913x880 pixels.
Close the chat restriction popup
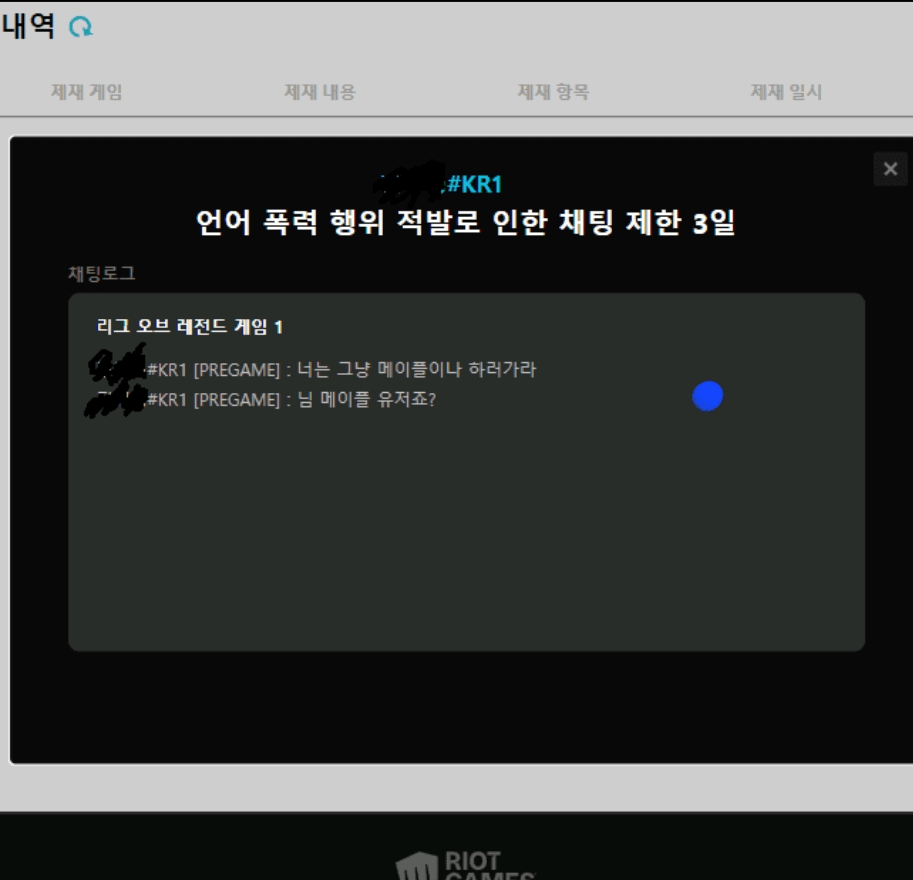(x=890, y=169)
